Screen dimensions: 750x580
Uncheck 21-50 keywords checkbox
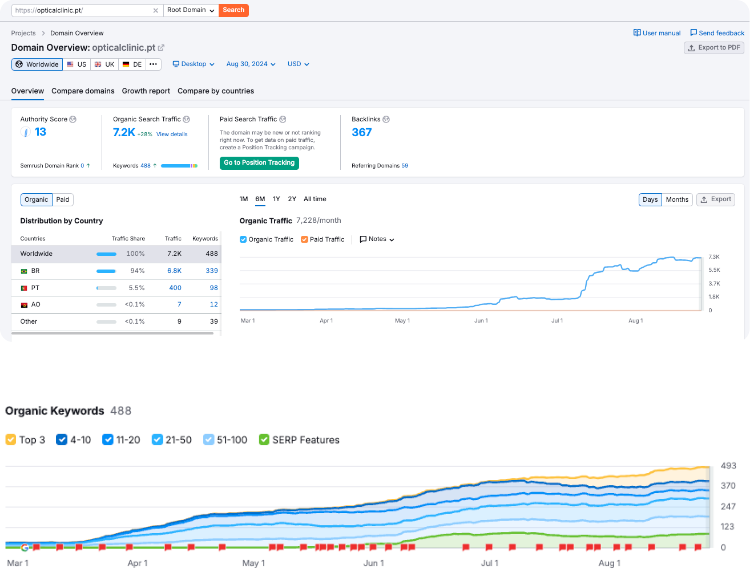pyautogui.click(x=157, y=440)
